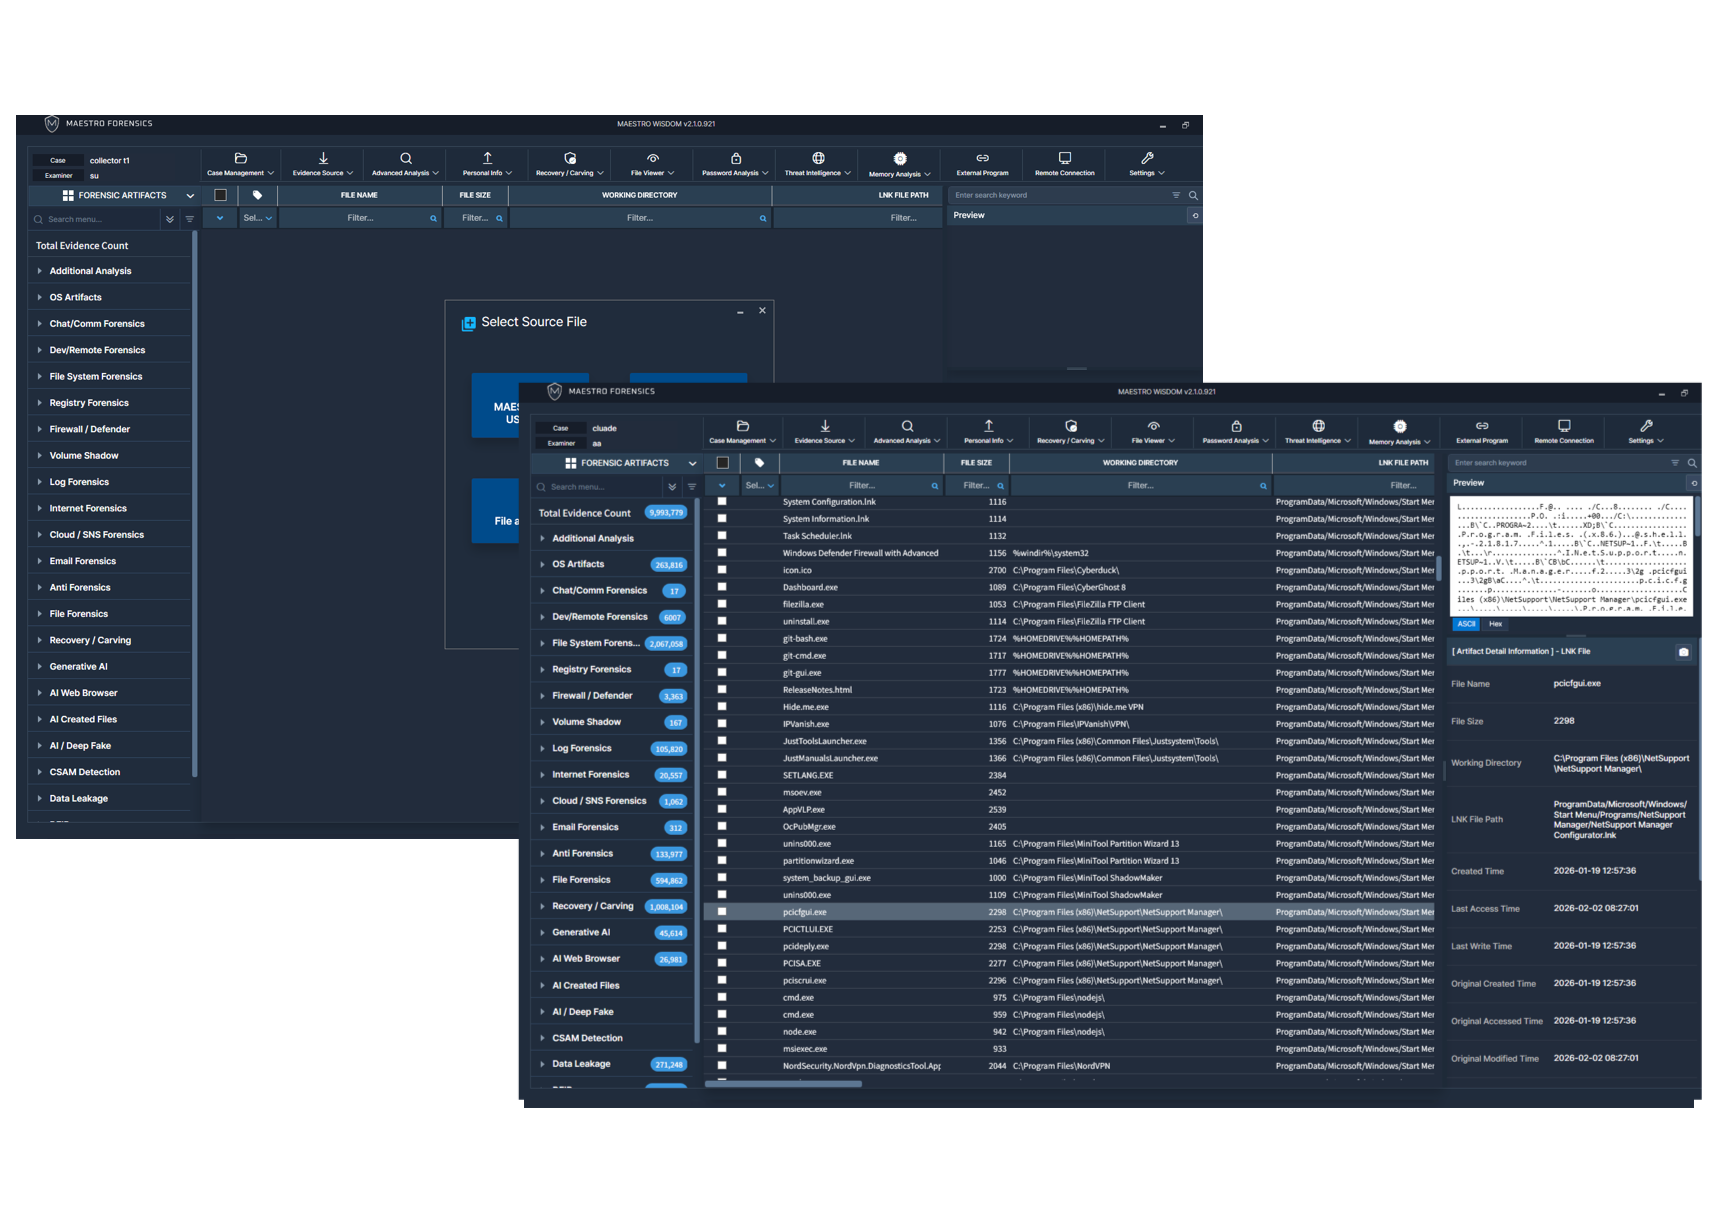Screen dimensions: 1710x1224
Task: Sort by the FILE SIZE column header, front window
Action: click(976, 463)
